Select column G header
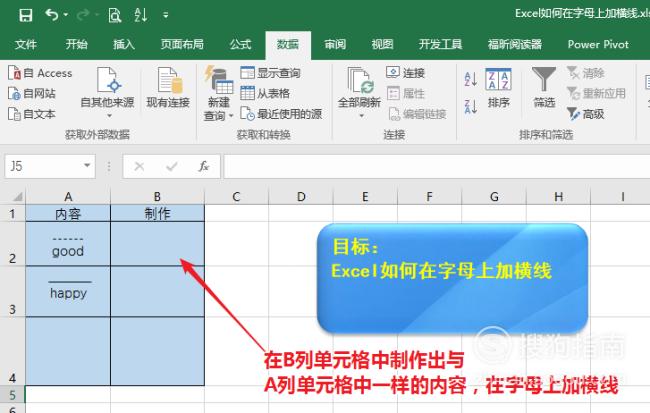Viewport: 650px width, 413px height. click(494, 197)
